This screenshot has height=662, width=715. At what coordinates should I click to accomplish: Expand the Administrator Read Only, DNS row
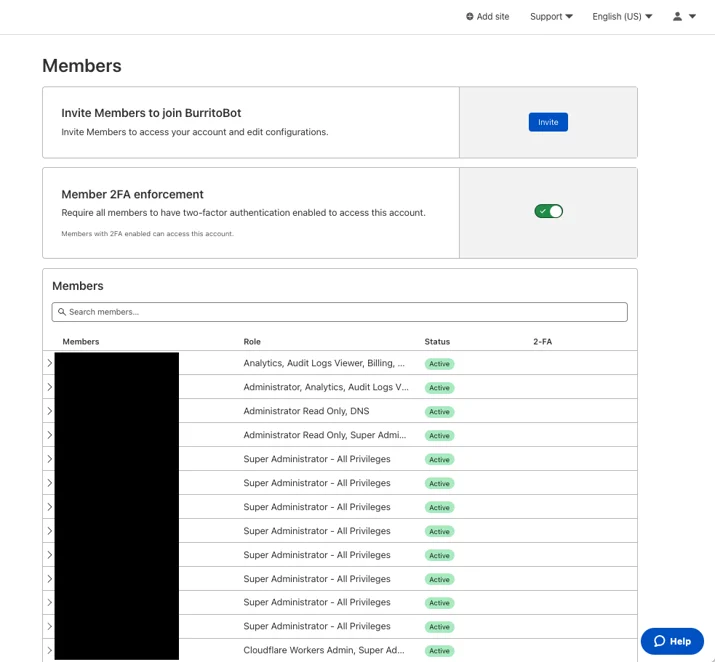tap(49, 411)
